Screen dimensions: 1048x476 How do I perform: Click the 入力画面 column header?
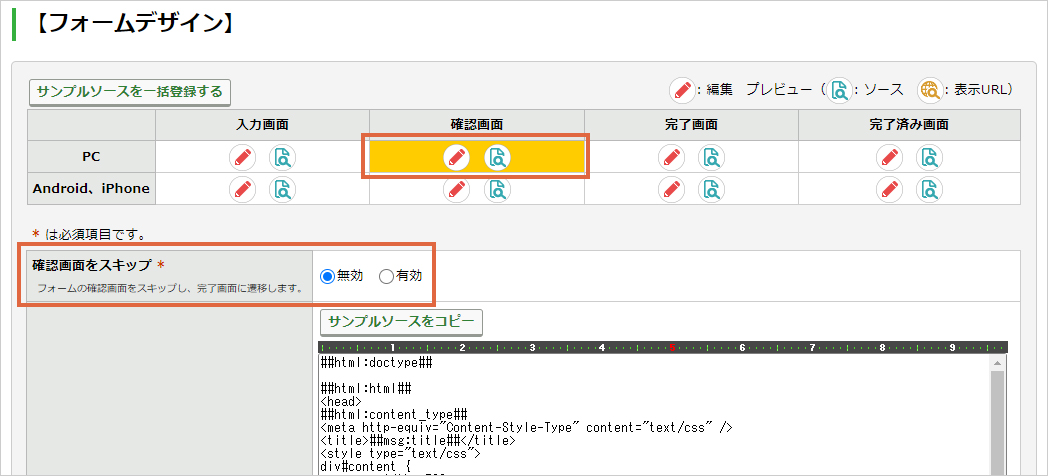pyautogui.click(x=263, y=125)
